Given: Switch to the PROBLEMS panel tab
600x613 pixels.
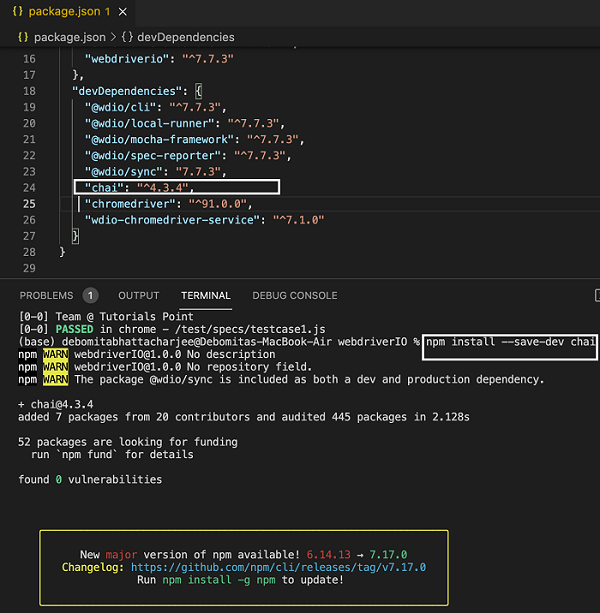Looking at the screenshot, I should pos(46,296).
